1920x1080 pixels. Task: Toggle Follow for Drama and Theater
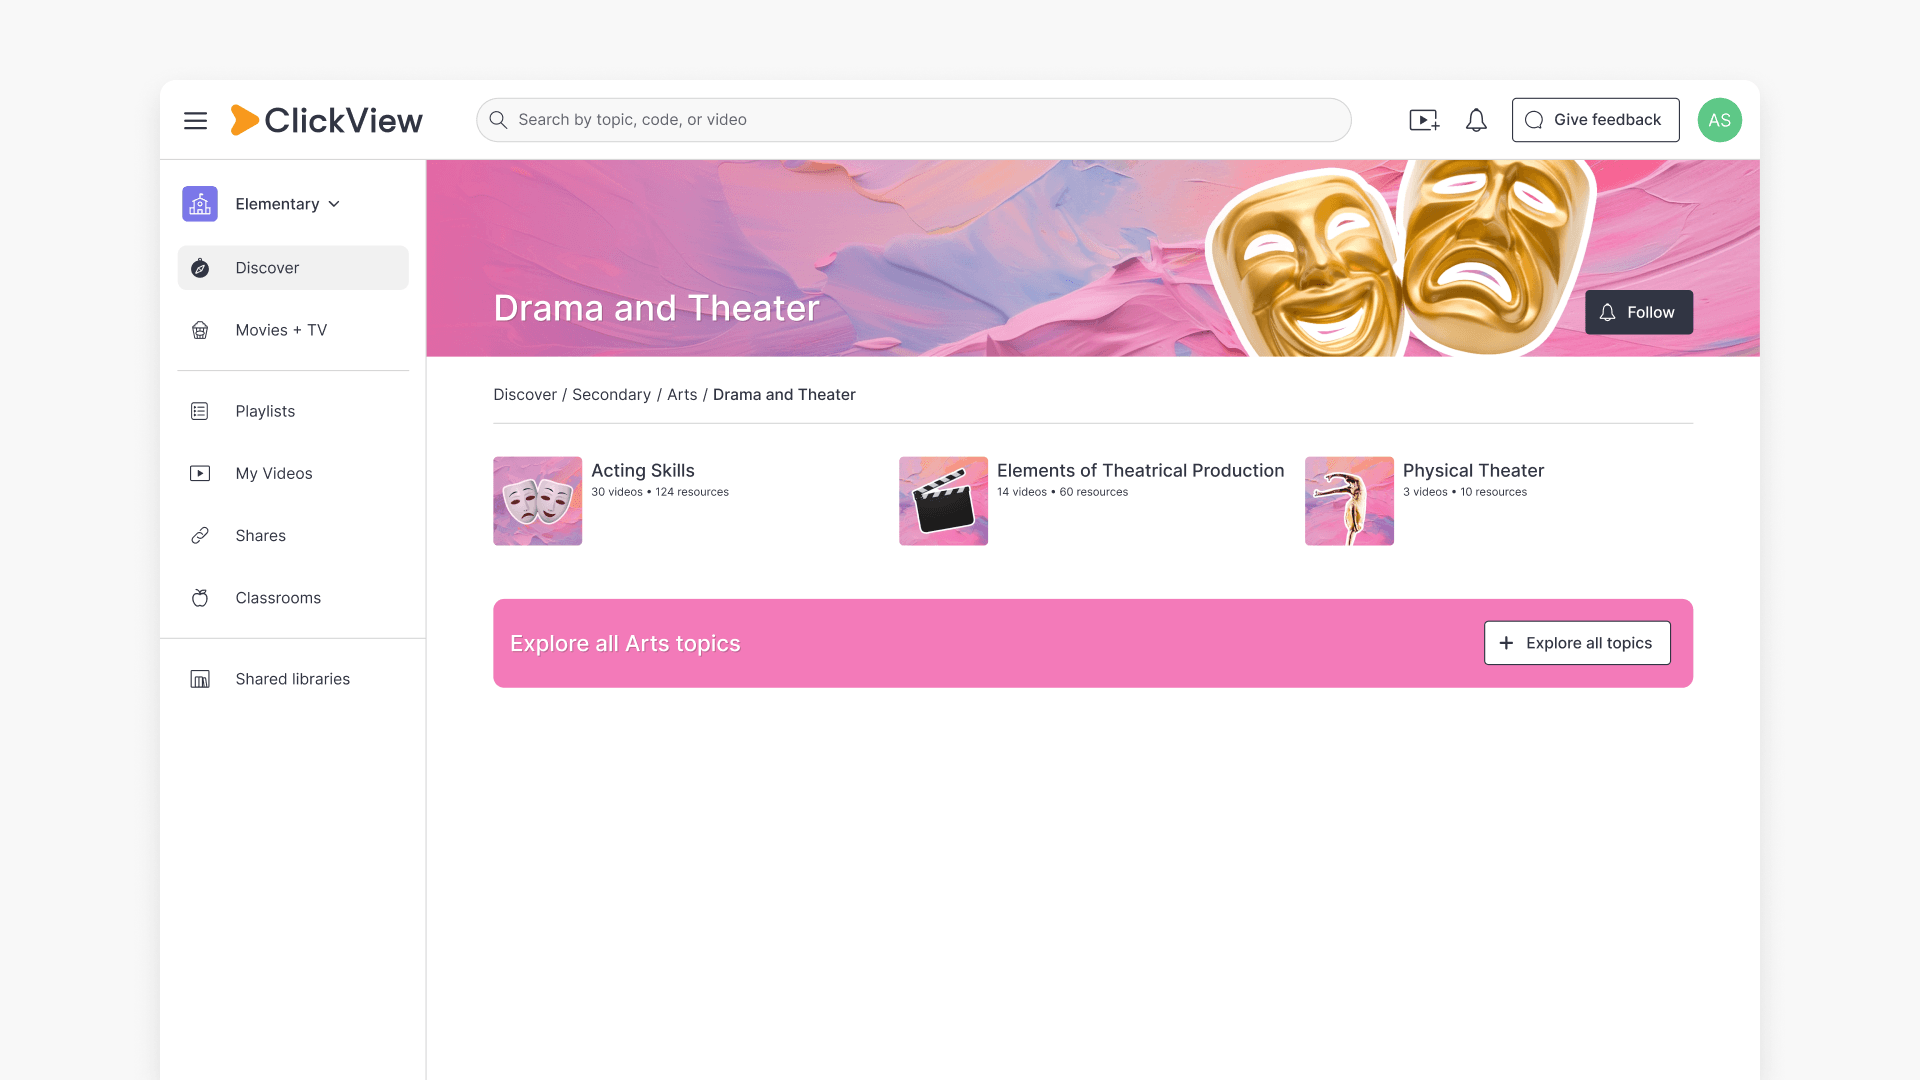tap(1639, 312)
